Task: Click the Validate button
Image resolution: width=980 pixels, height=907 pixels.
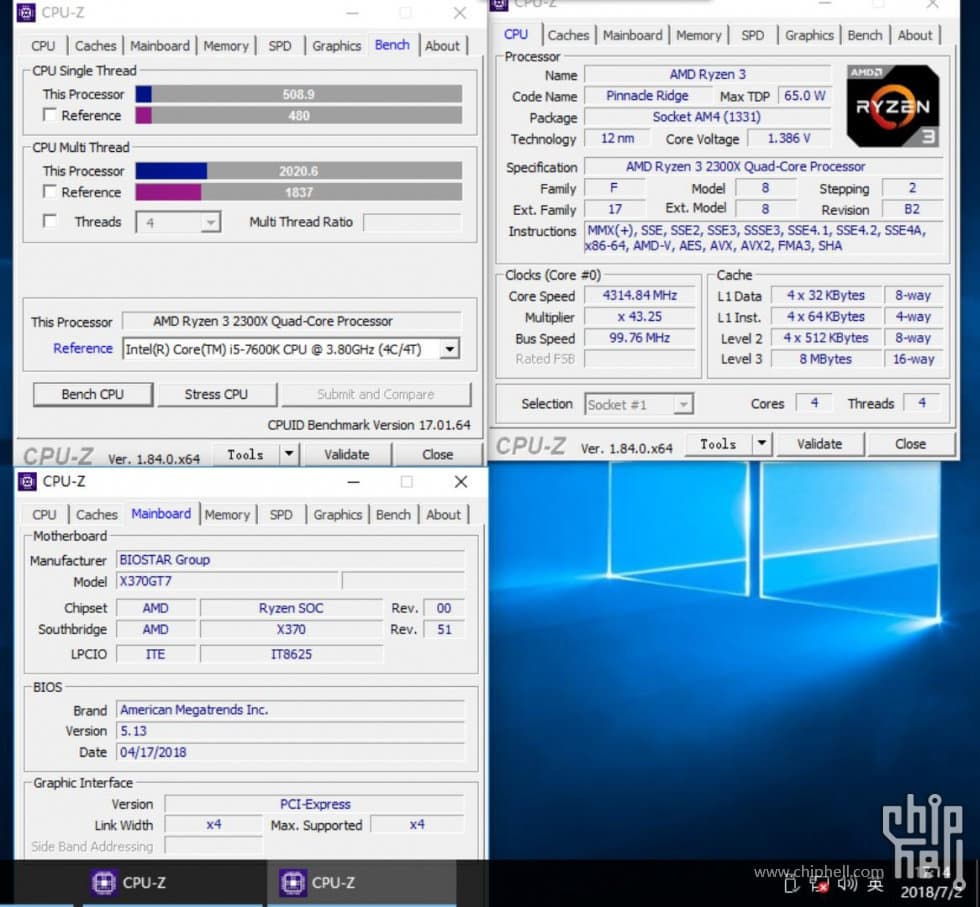Action: pyautogui.click(x=346, y=454)
